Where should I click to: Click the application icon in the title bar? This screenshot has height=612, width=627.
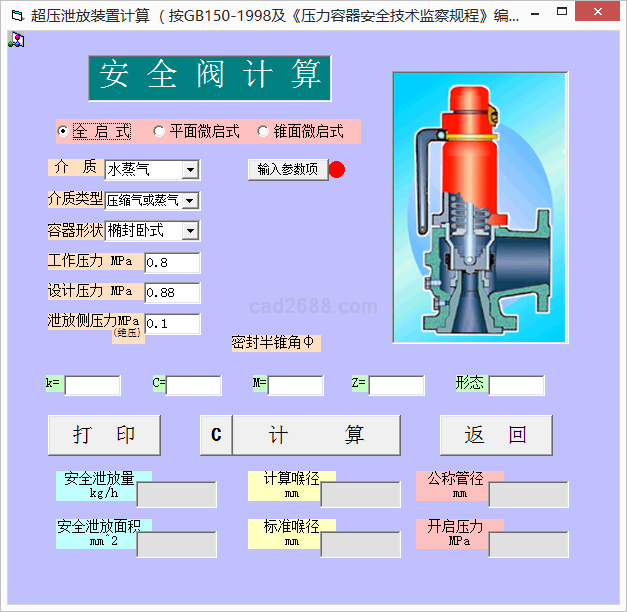15,15
